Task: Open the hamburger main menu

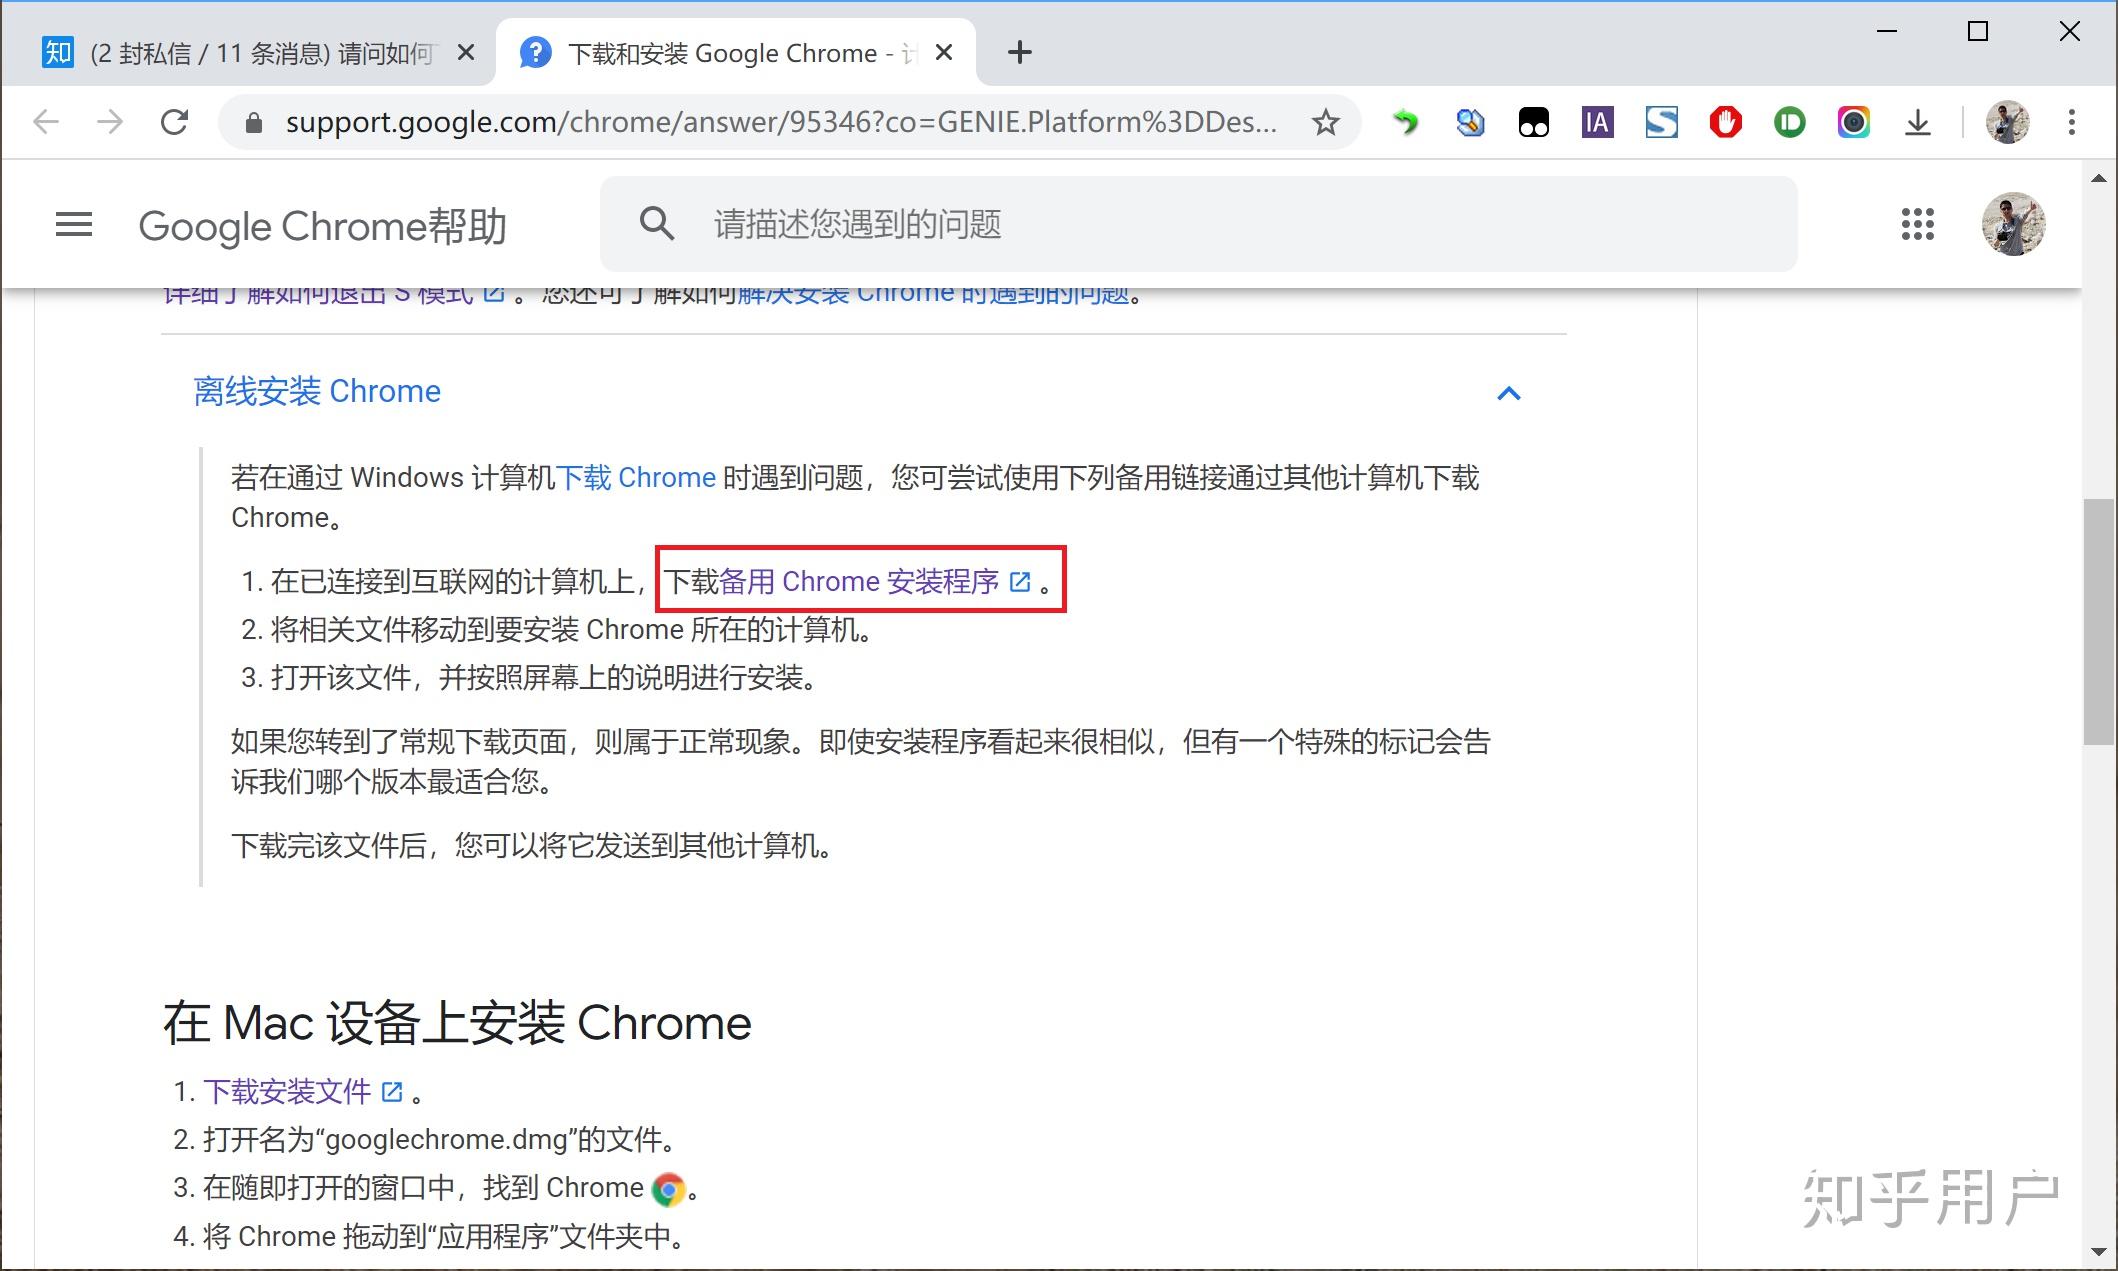Action: pos(74,224)
